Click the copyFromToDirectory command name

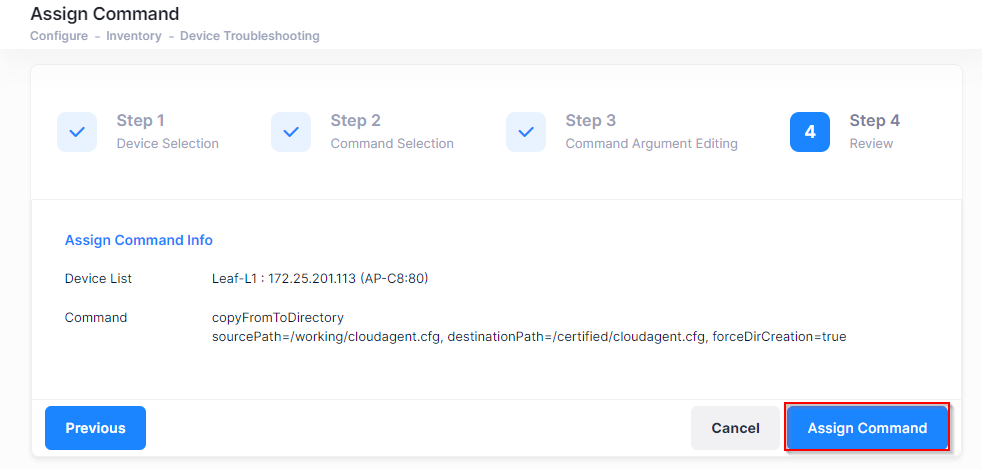coord(278,318)
